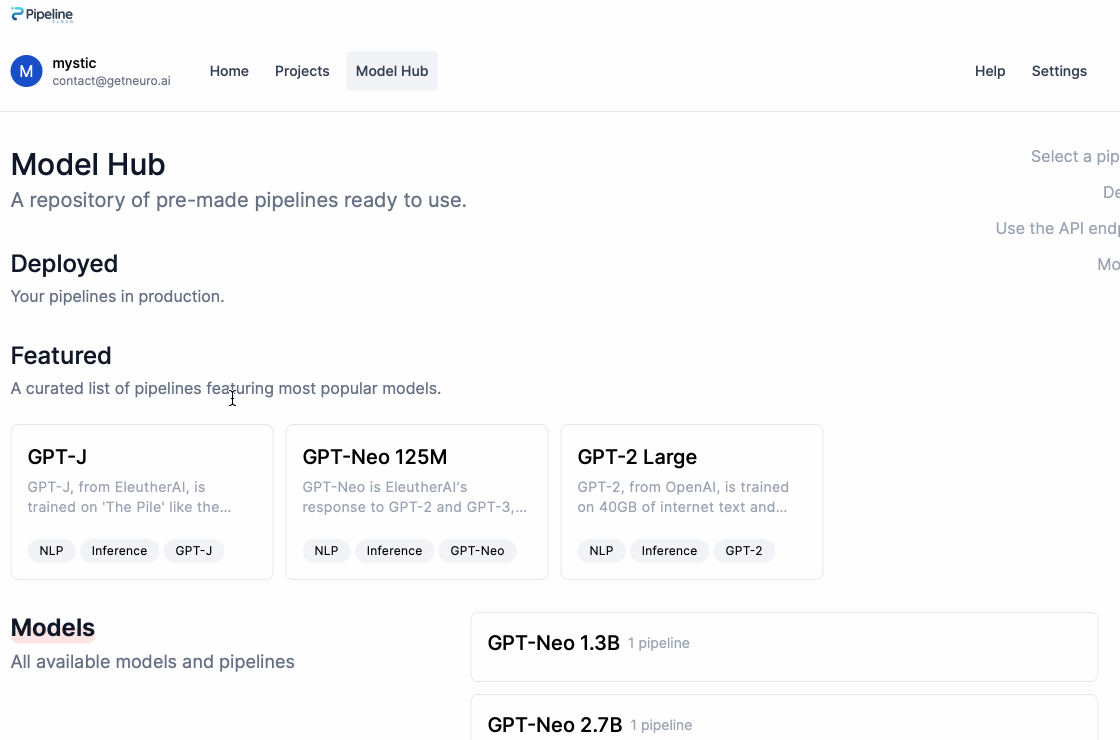Screen dimensions: 1120x740
Task: Click the GPT-J tag chip
Action: (194, 551)
